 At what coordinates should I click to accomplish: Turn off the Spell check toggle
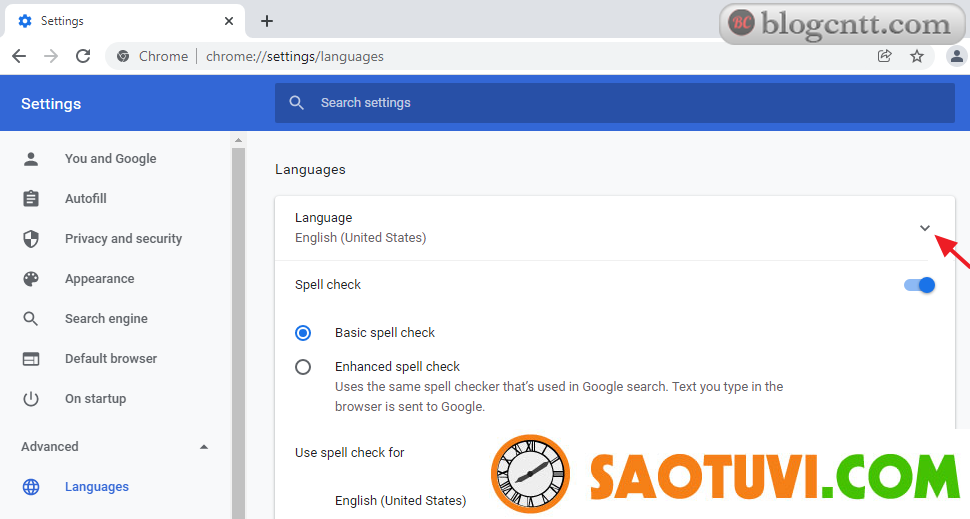click(919, 285)
